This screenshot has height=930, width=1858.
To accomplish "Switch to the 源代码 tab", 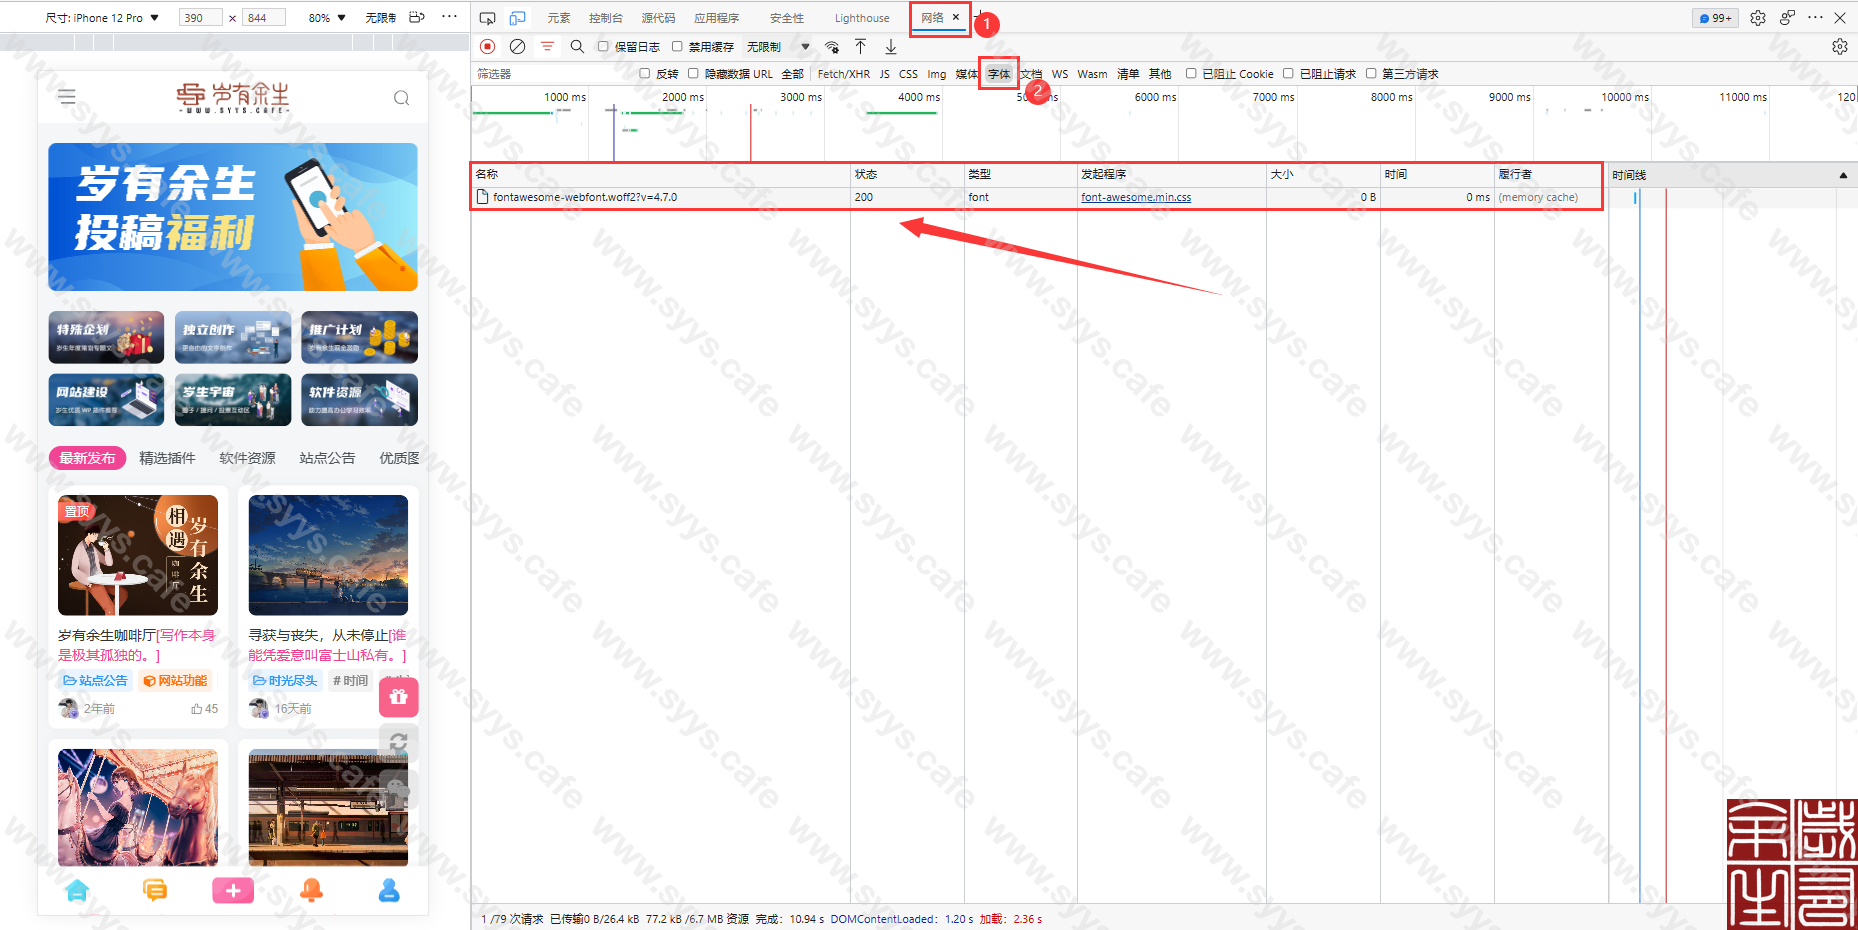I will 658,18.
